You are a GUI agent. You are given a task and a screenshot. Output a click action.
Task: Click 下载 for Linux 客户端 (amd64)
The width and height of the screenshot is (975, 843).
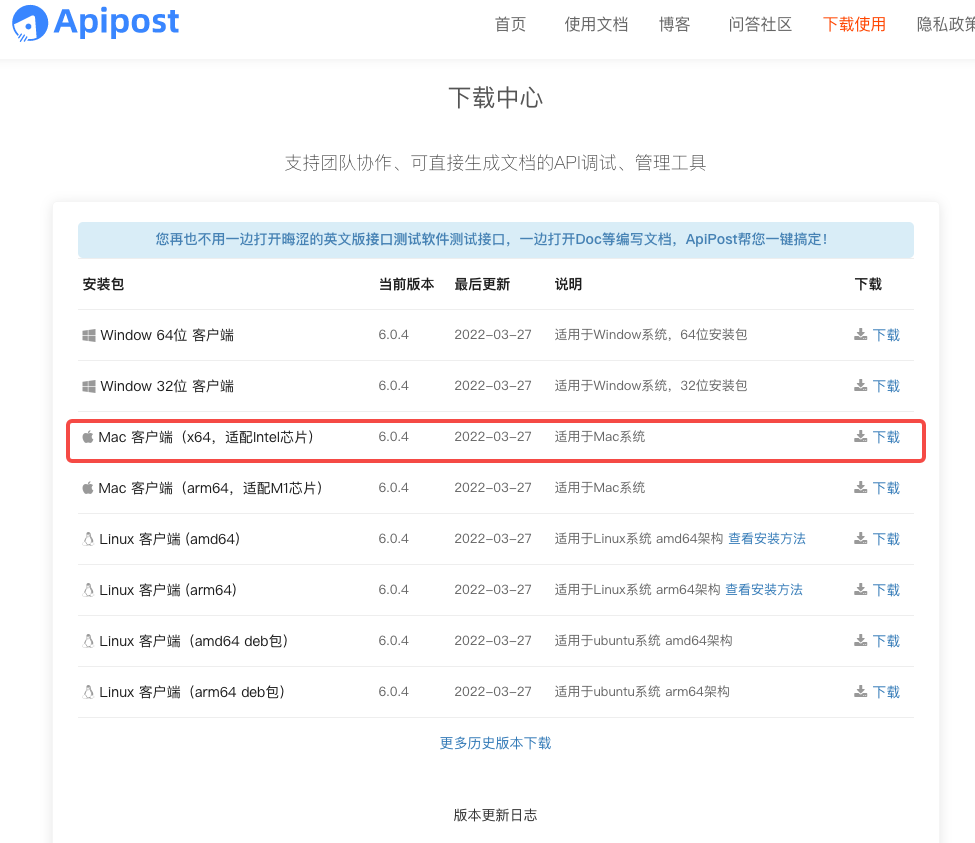(x=886, y=539)
